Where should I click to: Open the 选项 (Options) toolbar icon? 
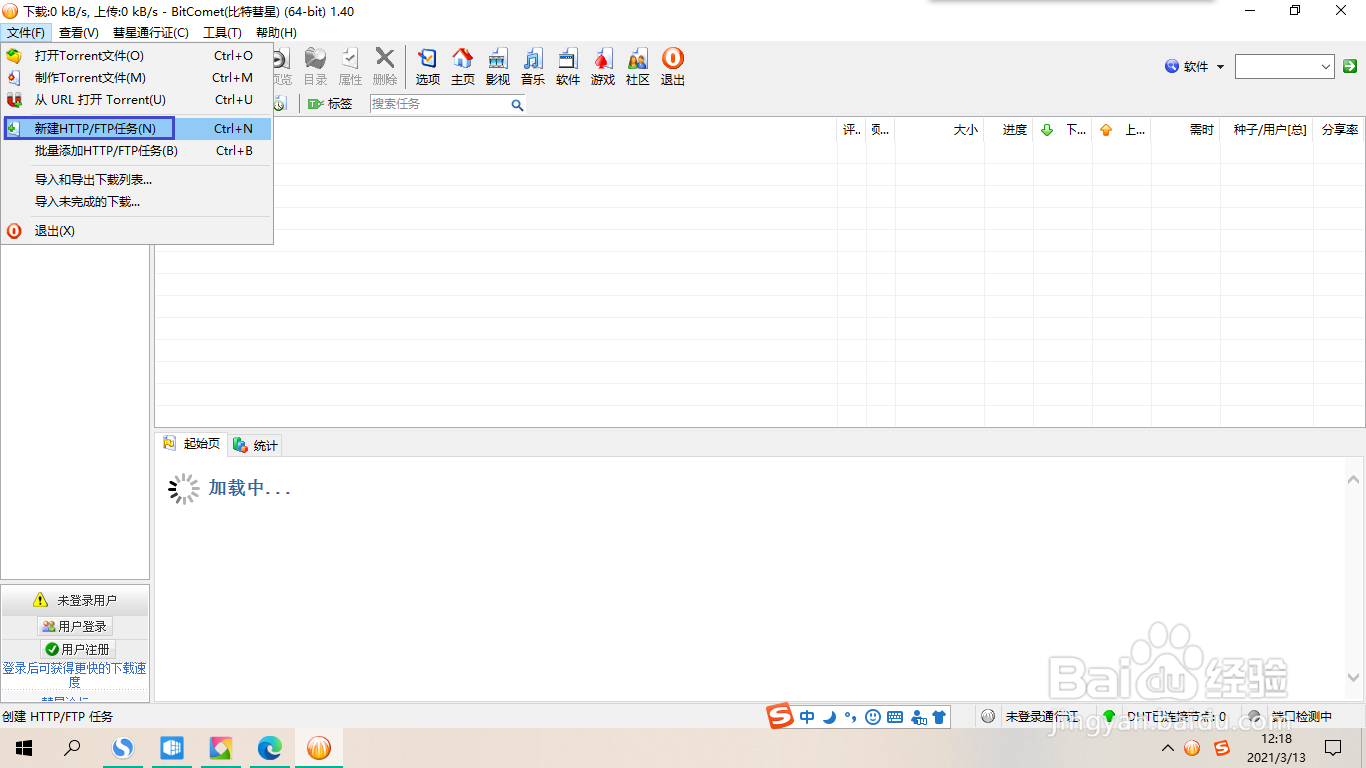(x=427, y=67)
